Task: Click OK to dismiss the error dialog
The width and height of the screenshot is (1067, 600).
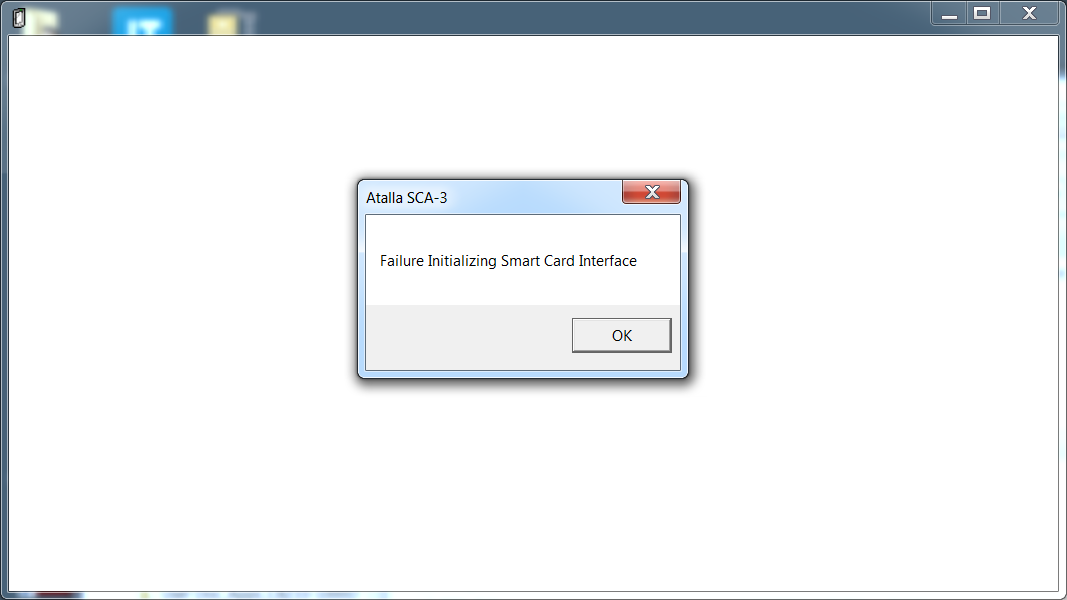Action: click(621, 335)
